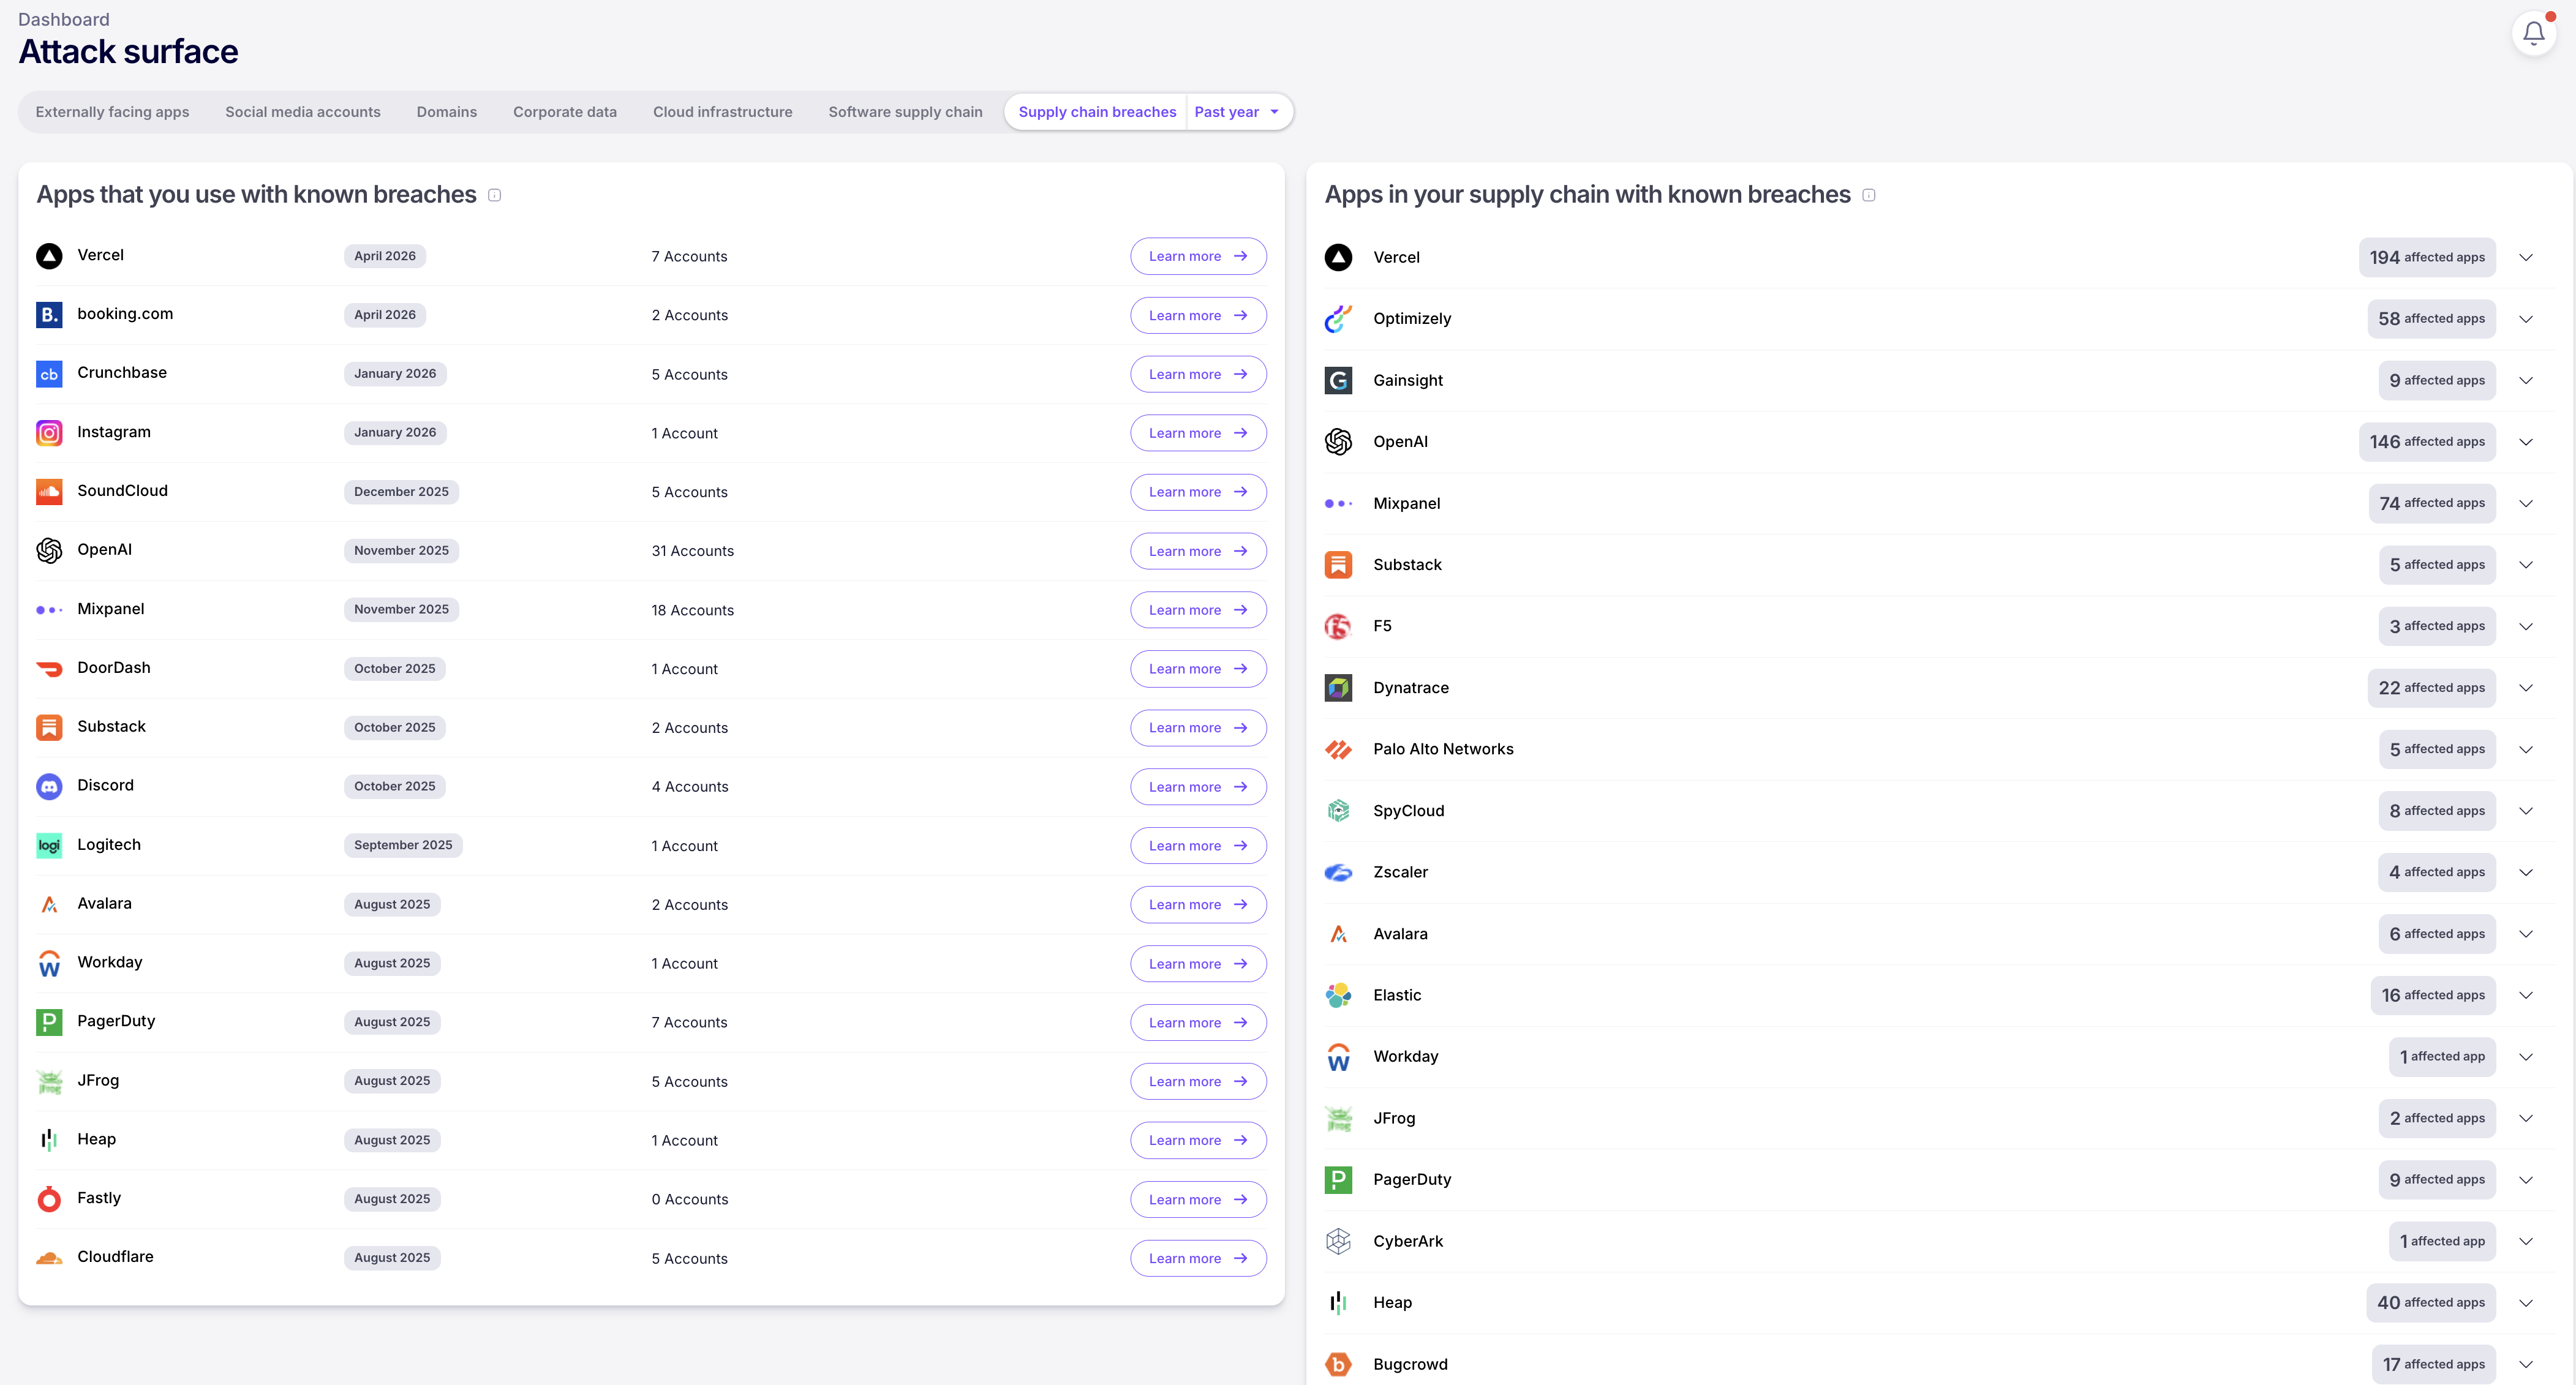Expand the Substack supply chain row
Screen dimensions: 2576x1385
2526,565
